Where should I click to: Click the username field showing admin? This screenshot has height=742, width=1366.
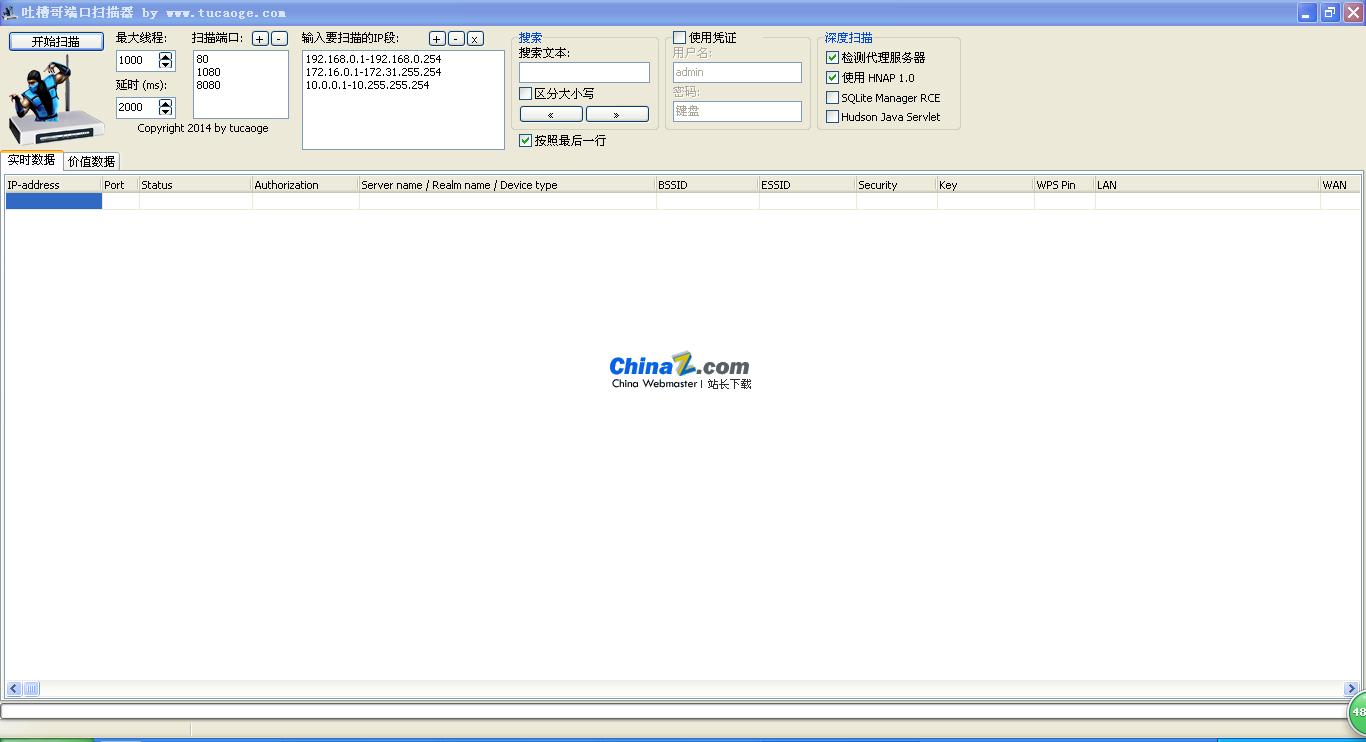click(x=737, y=72)
